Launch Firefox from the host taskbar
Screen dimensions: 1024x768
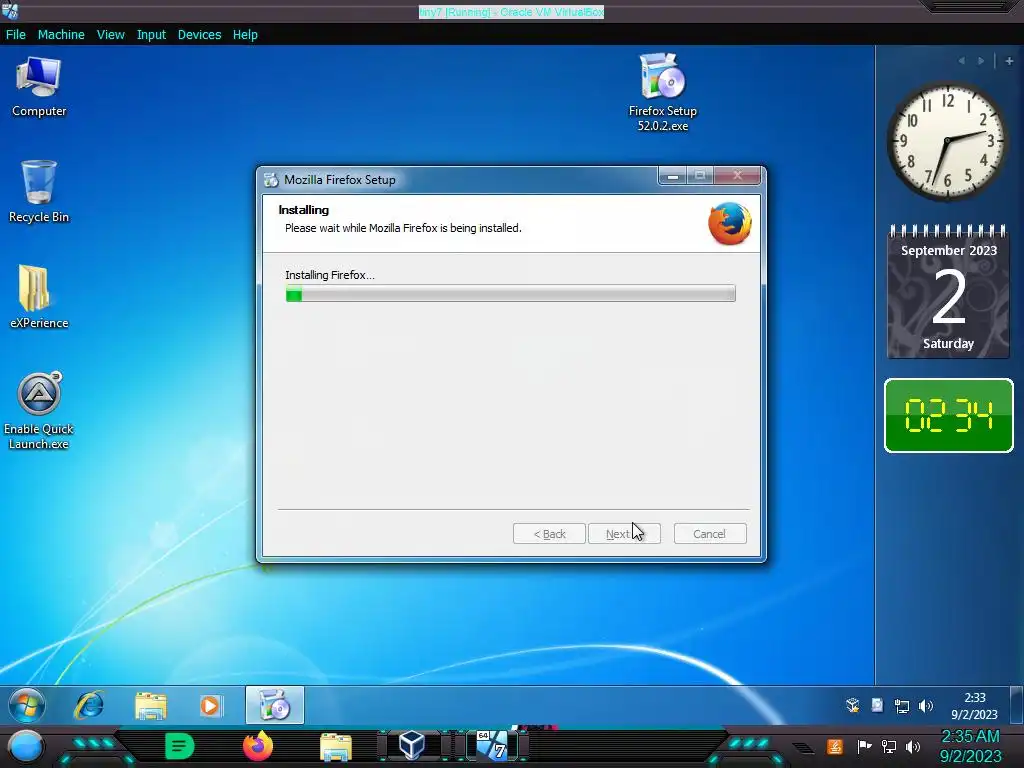258,746
